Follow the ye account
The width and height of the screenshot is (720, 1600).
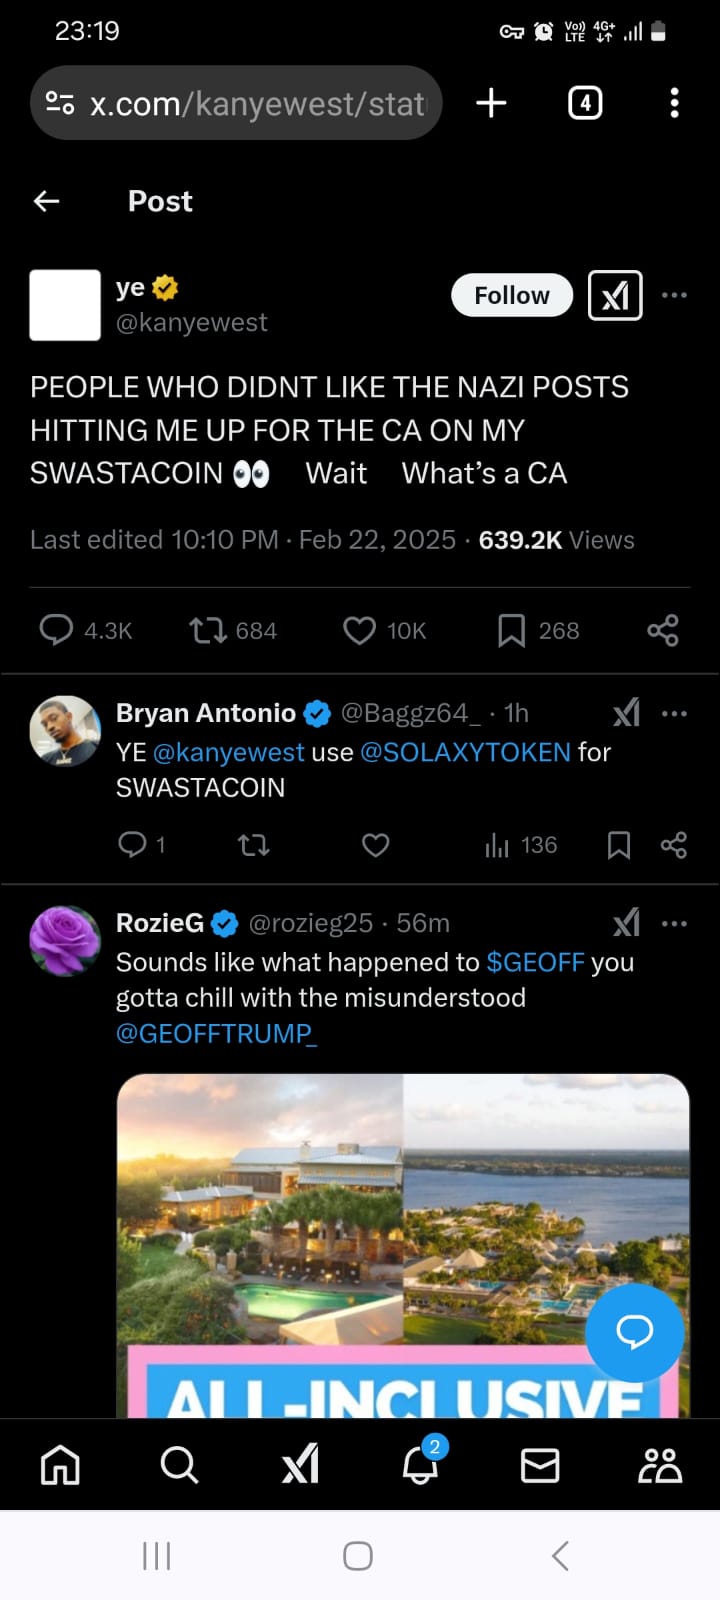click(x=511, y=296)
